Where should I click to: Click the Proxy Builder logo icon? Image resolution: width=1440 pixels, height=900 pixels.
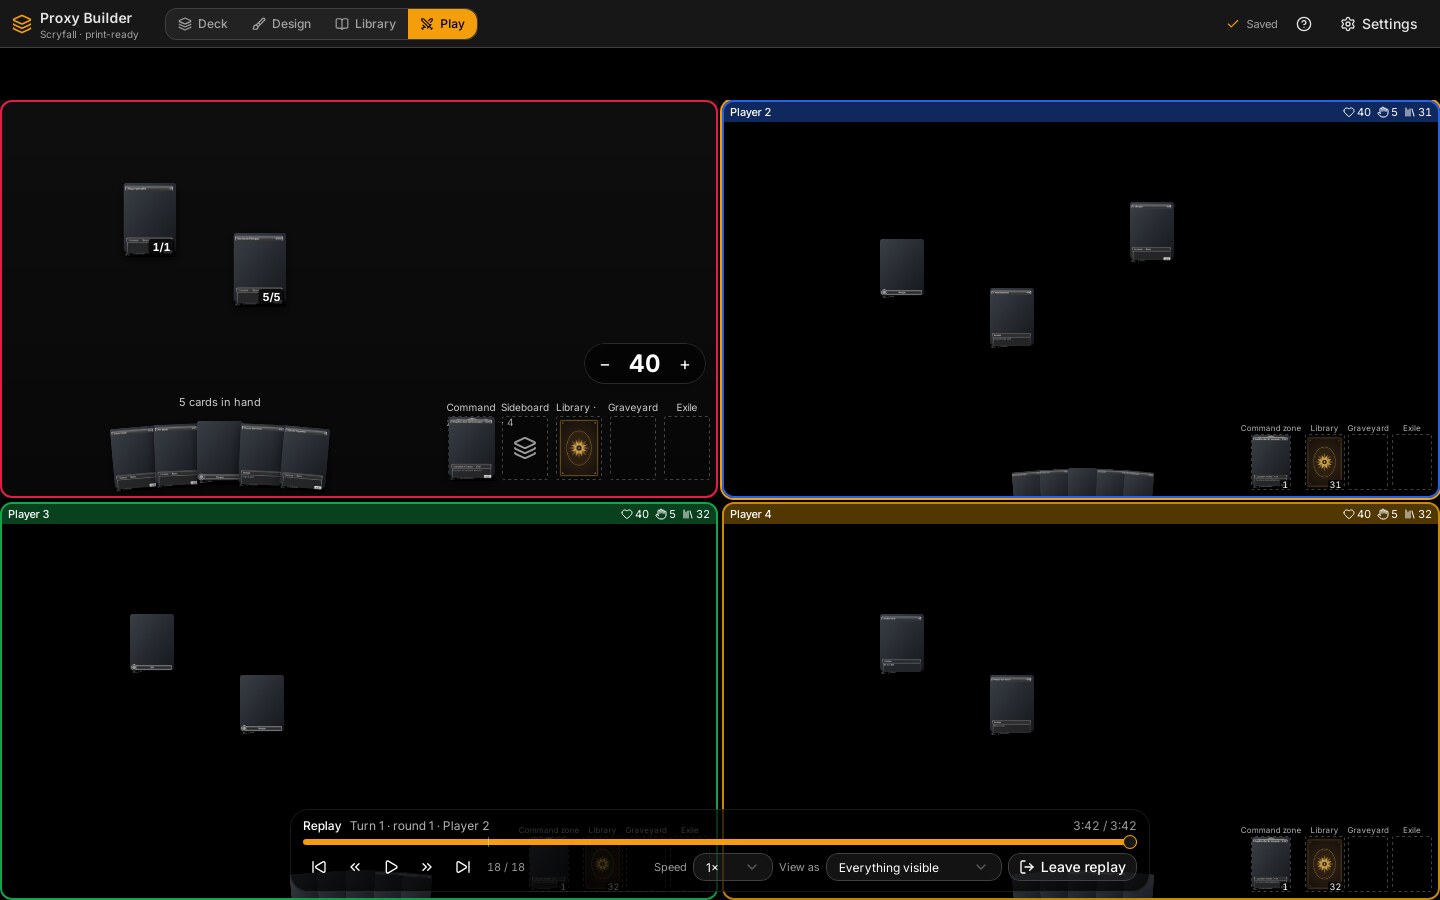click(x=22, y=24)
